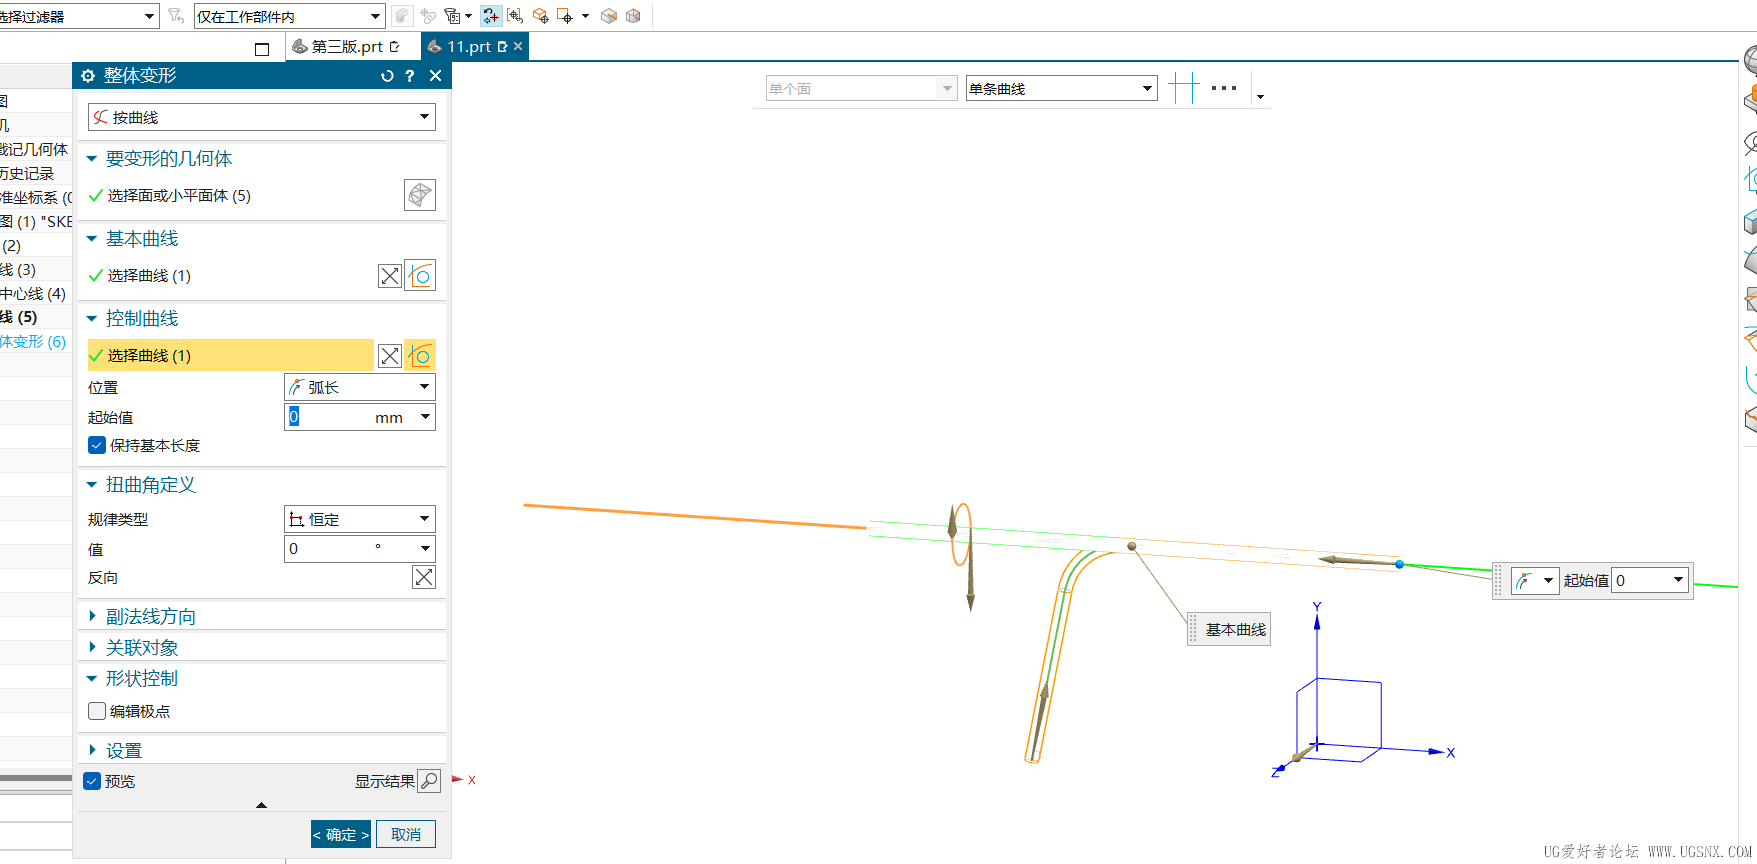Open the 仅在工作部件内 scope dropdown
Viewport: 1757px width, 864px height.
tap(376, 16)
